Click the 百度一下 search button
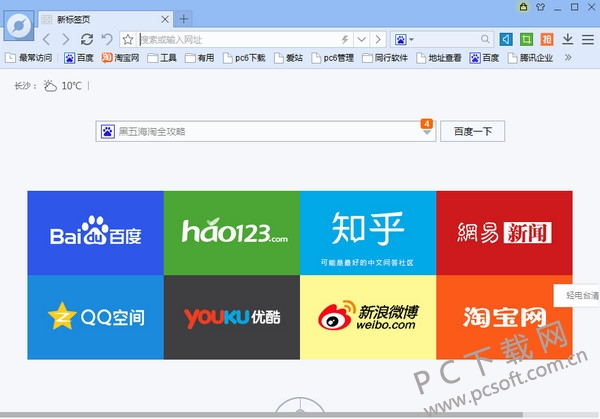The width and height of the screenshot is (600, 419). click(472, 131)
